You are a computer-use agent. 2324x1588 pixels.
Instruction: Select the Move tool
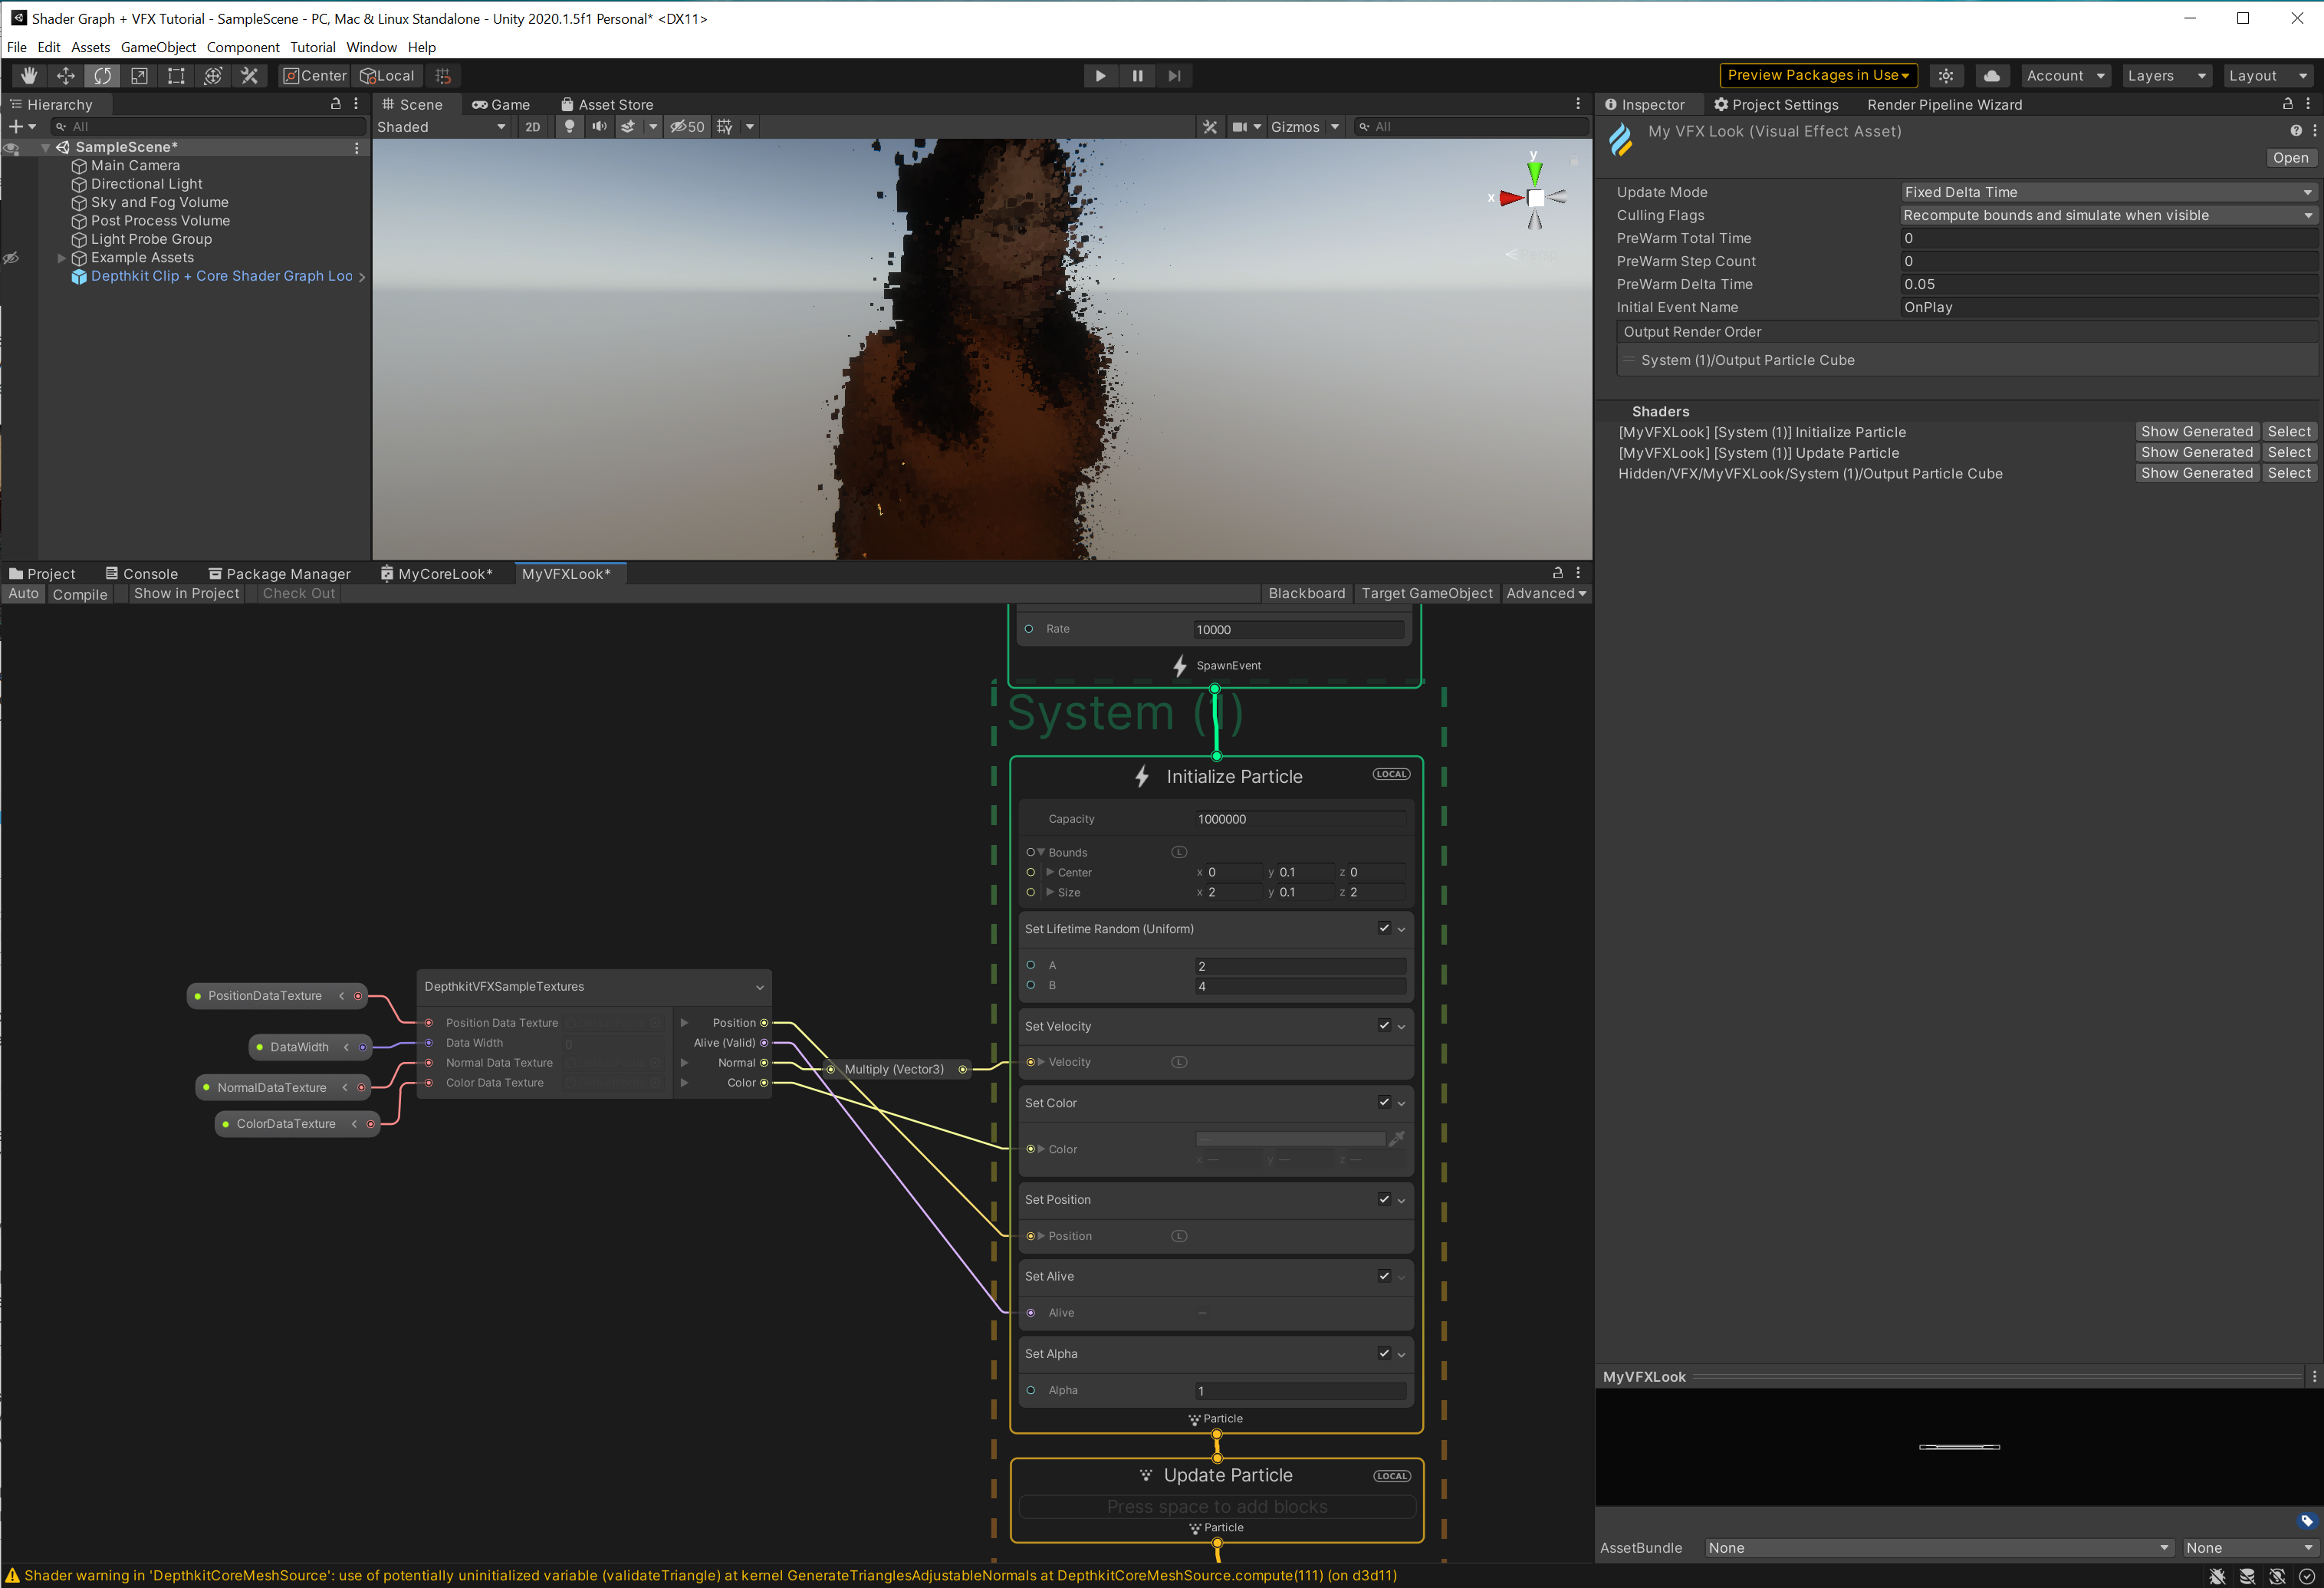66,75
